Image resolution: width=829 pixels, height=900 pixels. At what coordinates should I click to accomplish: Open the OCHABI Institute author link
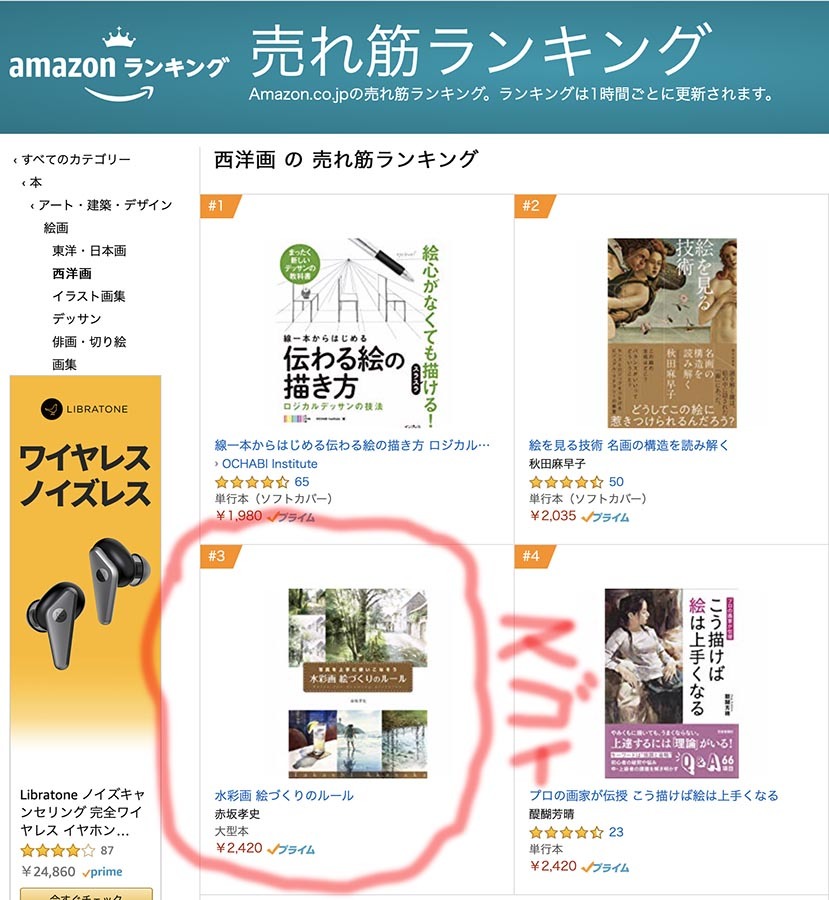point(269,463)
